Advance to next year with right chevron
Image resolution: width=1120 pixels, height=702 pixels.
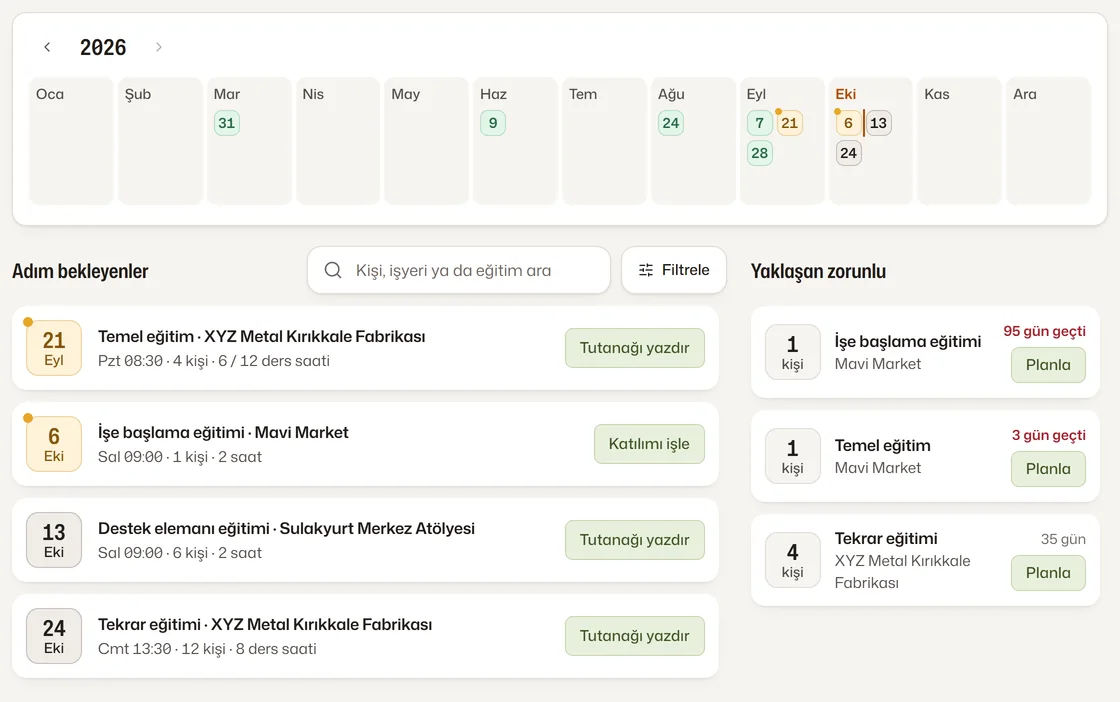pyautogui.click(x=159, y=47)
